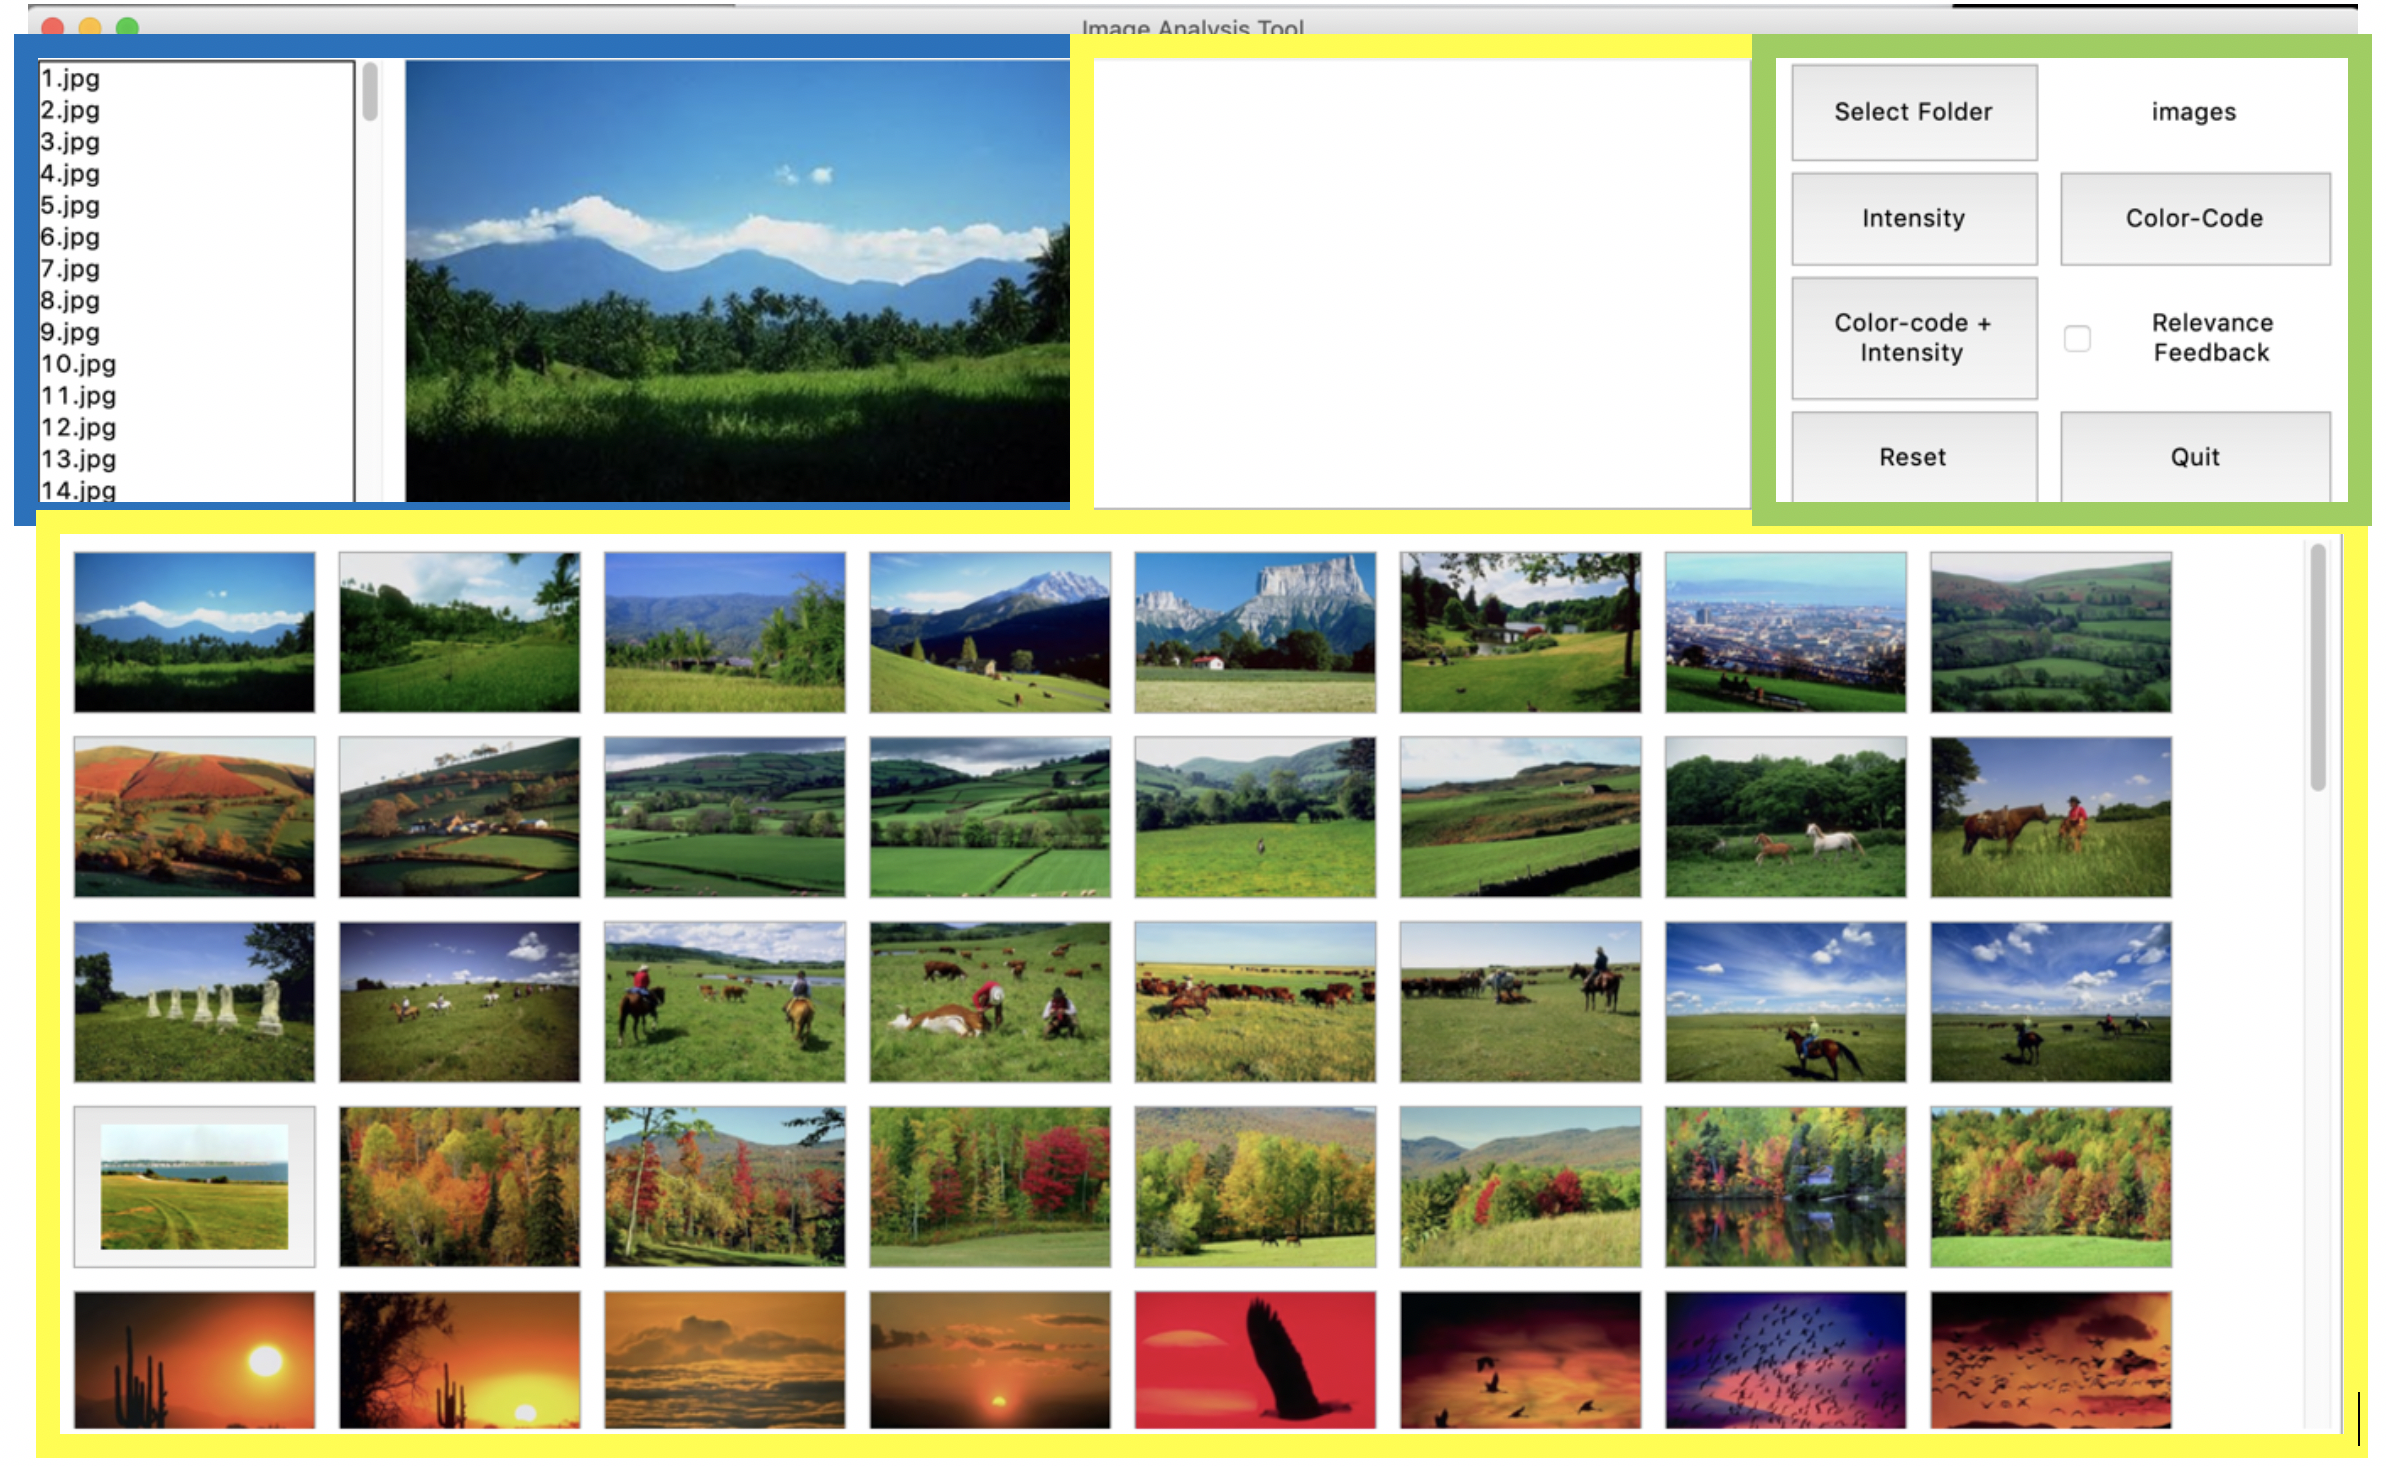
Task: Select the small beach field thumbnail
Action: [194, 1186]
